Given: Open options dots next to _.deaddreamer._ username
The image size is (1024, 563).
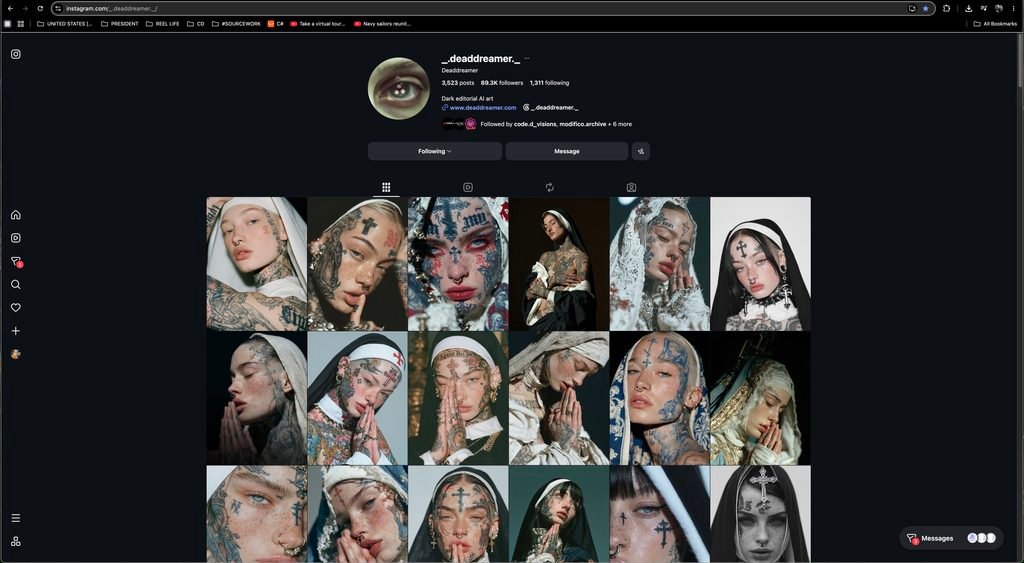Looking at the screenshot, I should pyautogui.click(x=526, y=59).
